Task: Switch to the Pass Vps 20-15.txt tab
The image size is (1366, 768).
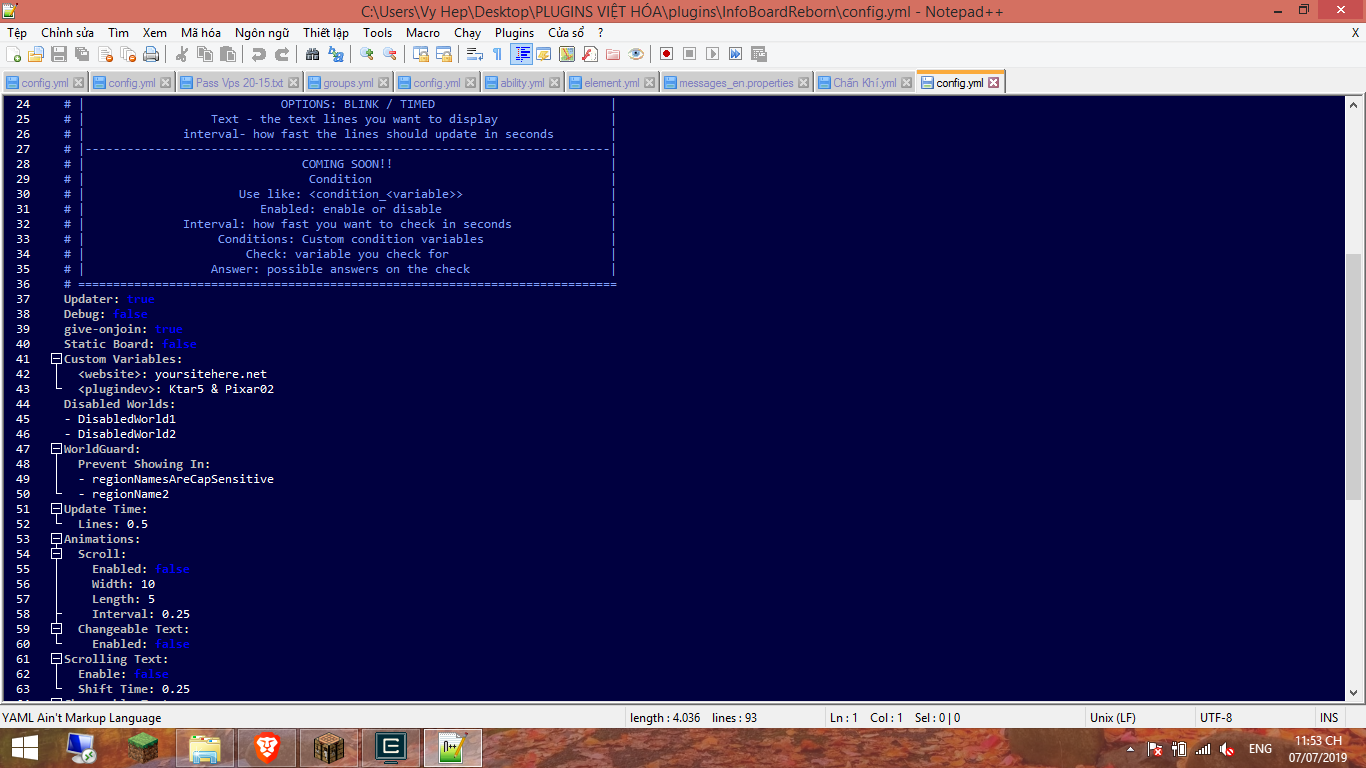Action: click(x=239, y=83)
